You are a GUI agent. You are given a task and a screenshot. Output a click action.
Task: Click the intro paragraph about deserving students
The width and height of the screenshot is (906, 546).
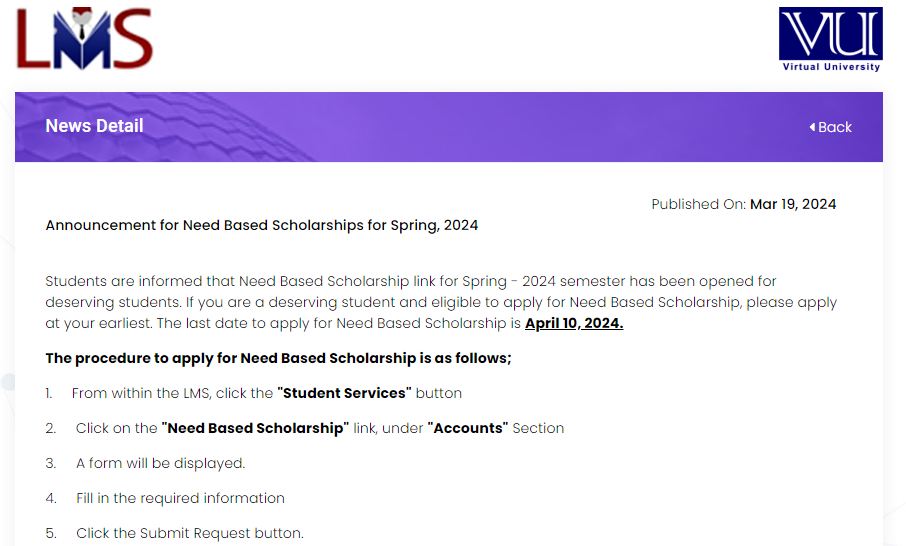point(441,302)
